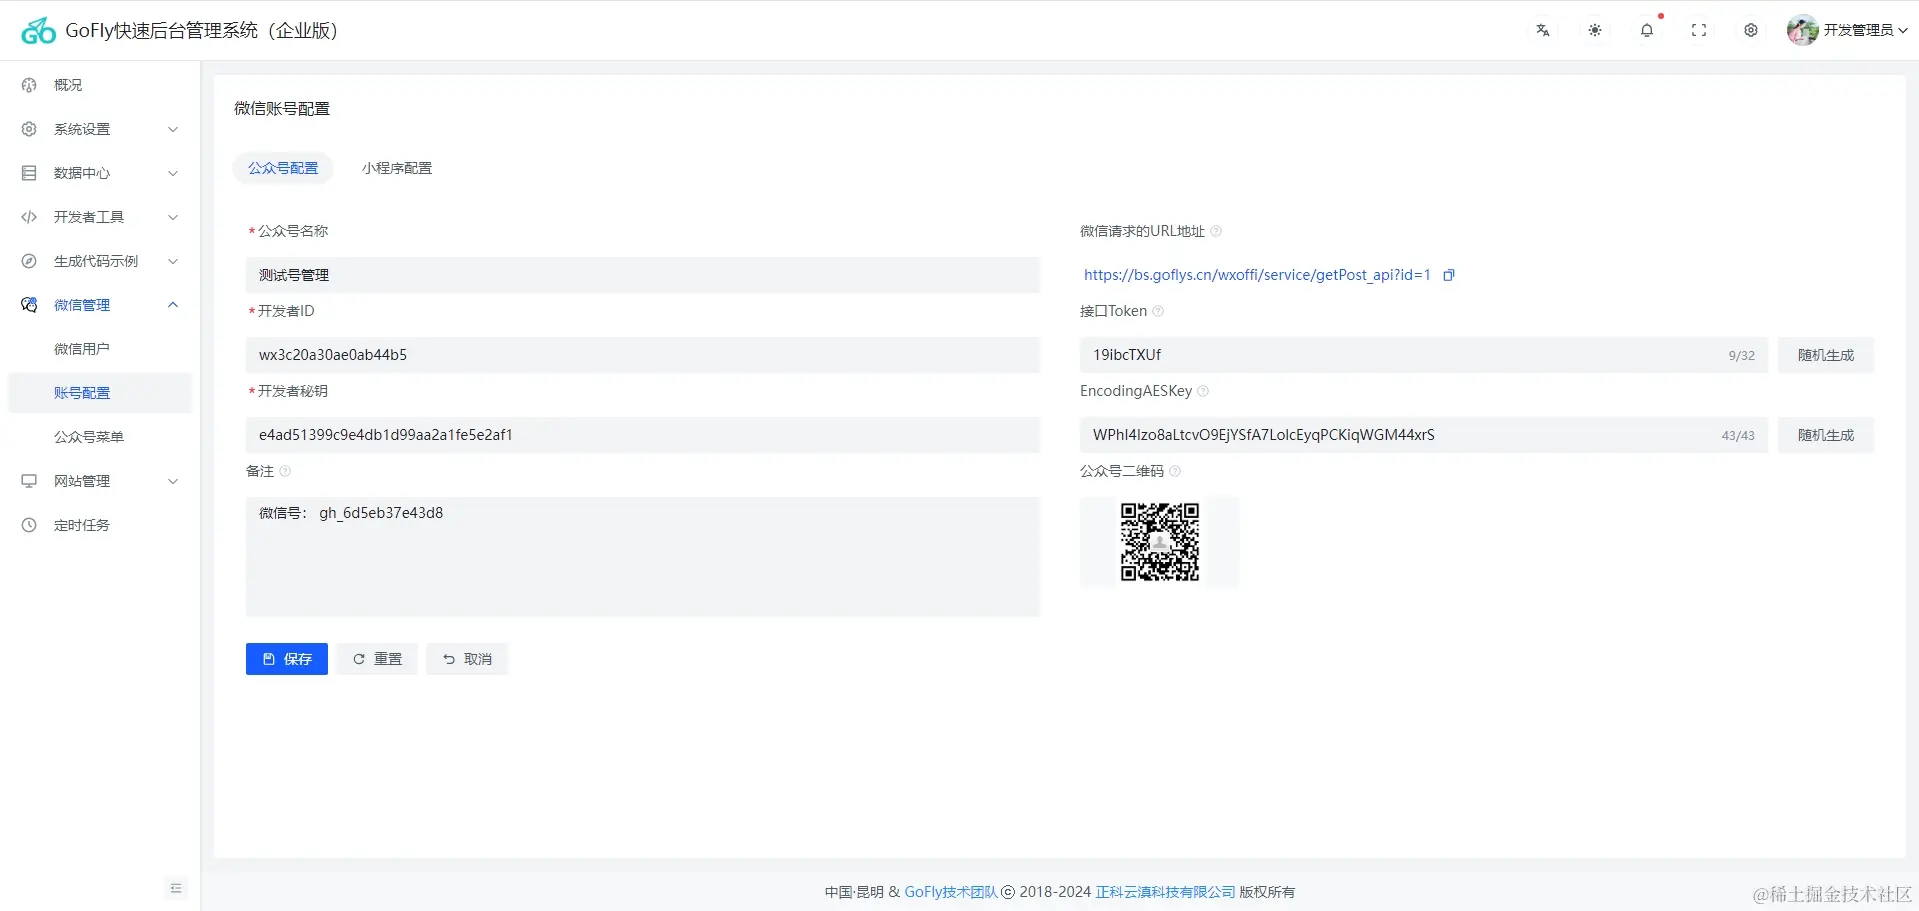This screenshot has width=1919, height=911.
Task: Click the 开发管理员 user avatar
Action: [x=1802, y=30]
